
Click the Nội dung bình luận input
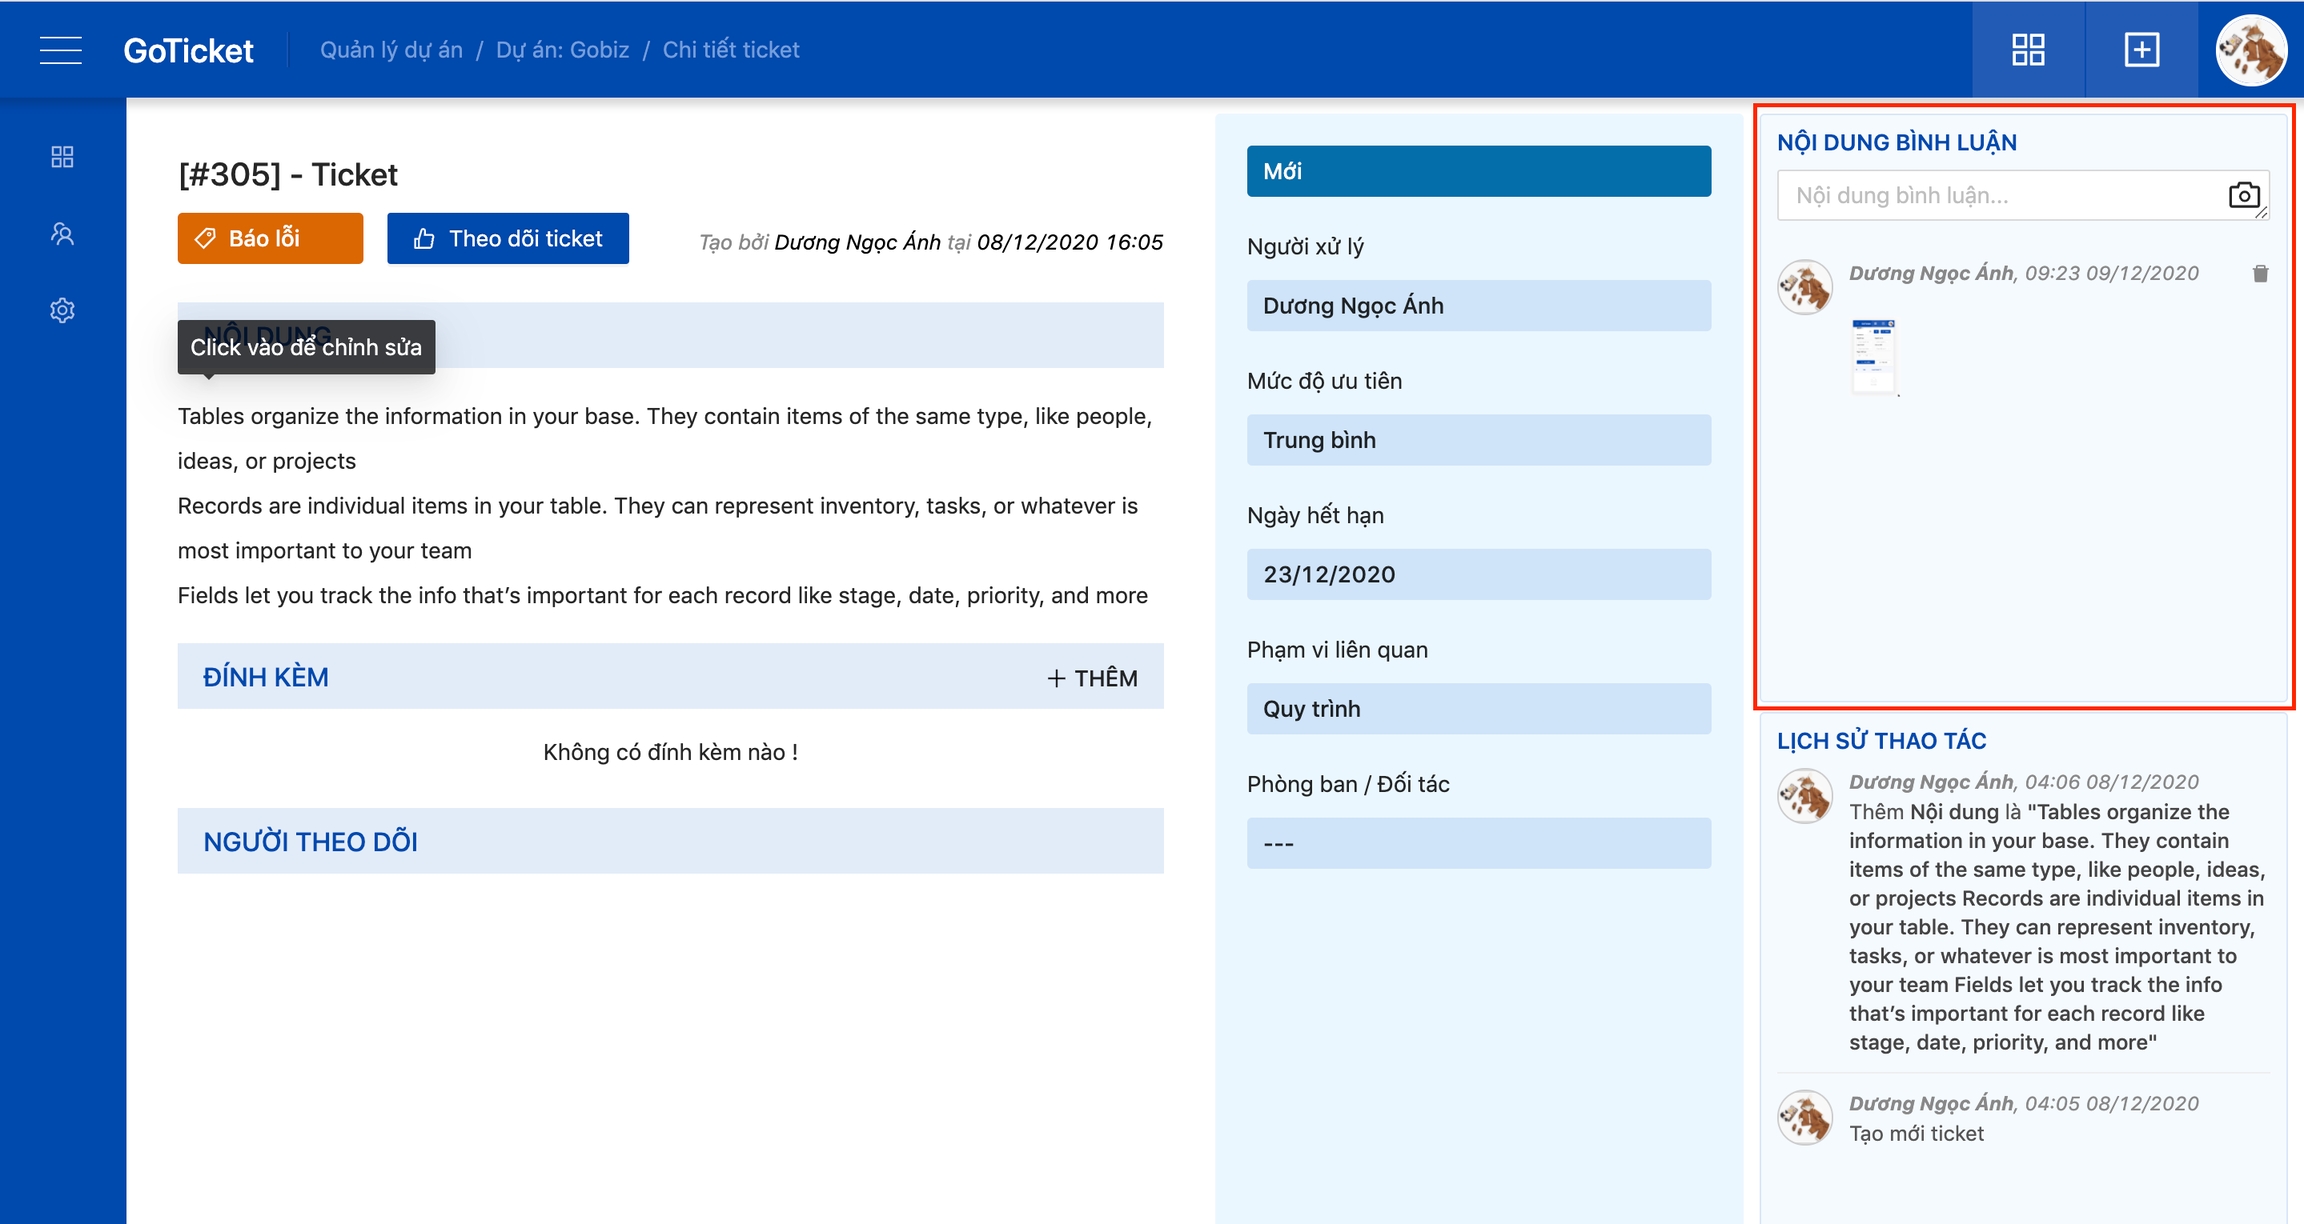click(x=2000, y=195)
